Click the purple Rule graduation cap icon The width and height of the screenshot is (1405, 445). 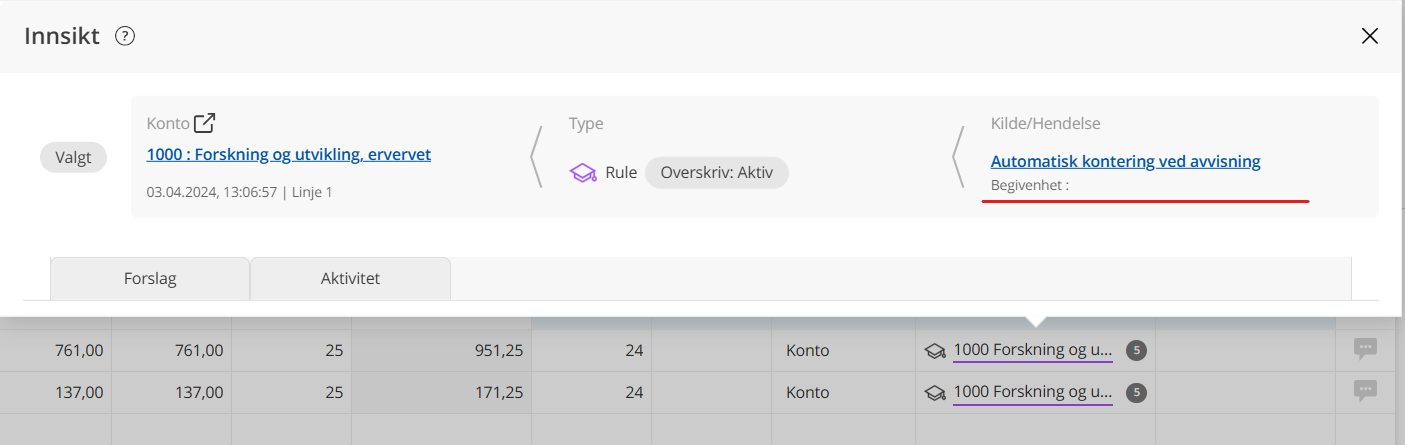[583, 173]
